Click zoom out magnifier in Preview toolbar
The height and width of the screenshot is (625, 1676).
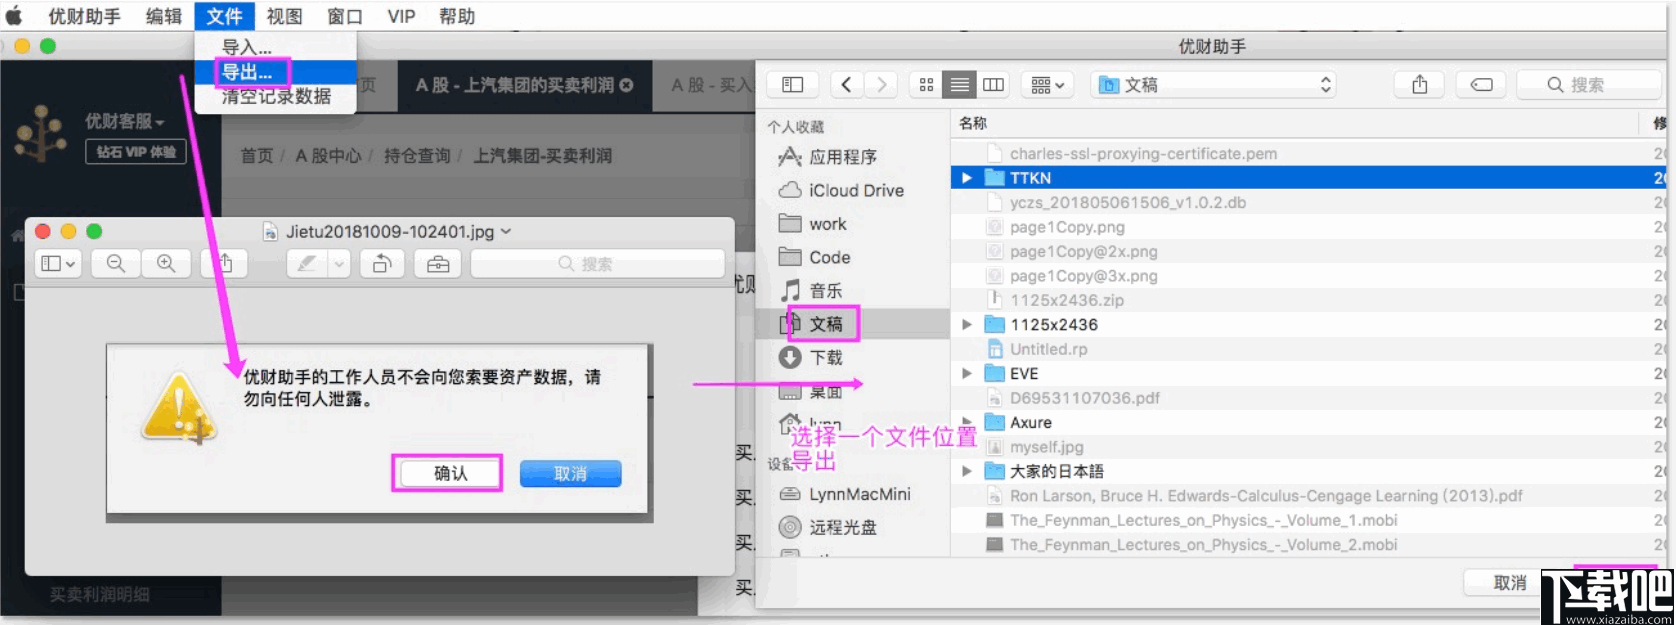116,264
